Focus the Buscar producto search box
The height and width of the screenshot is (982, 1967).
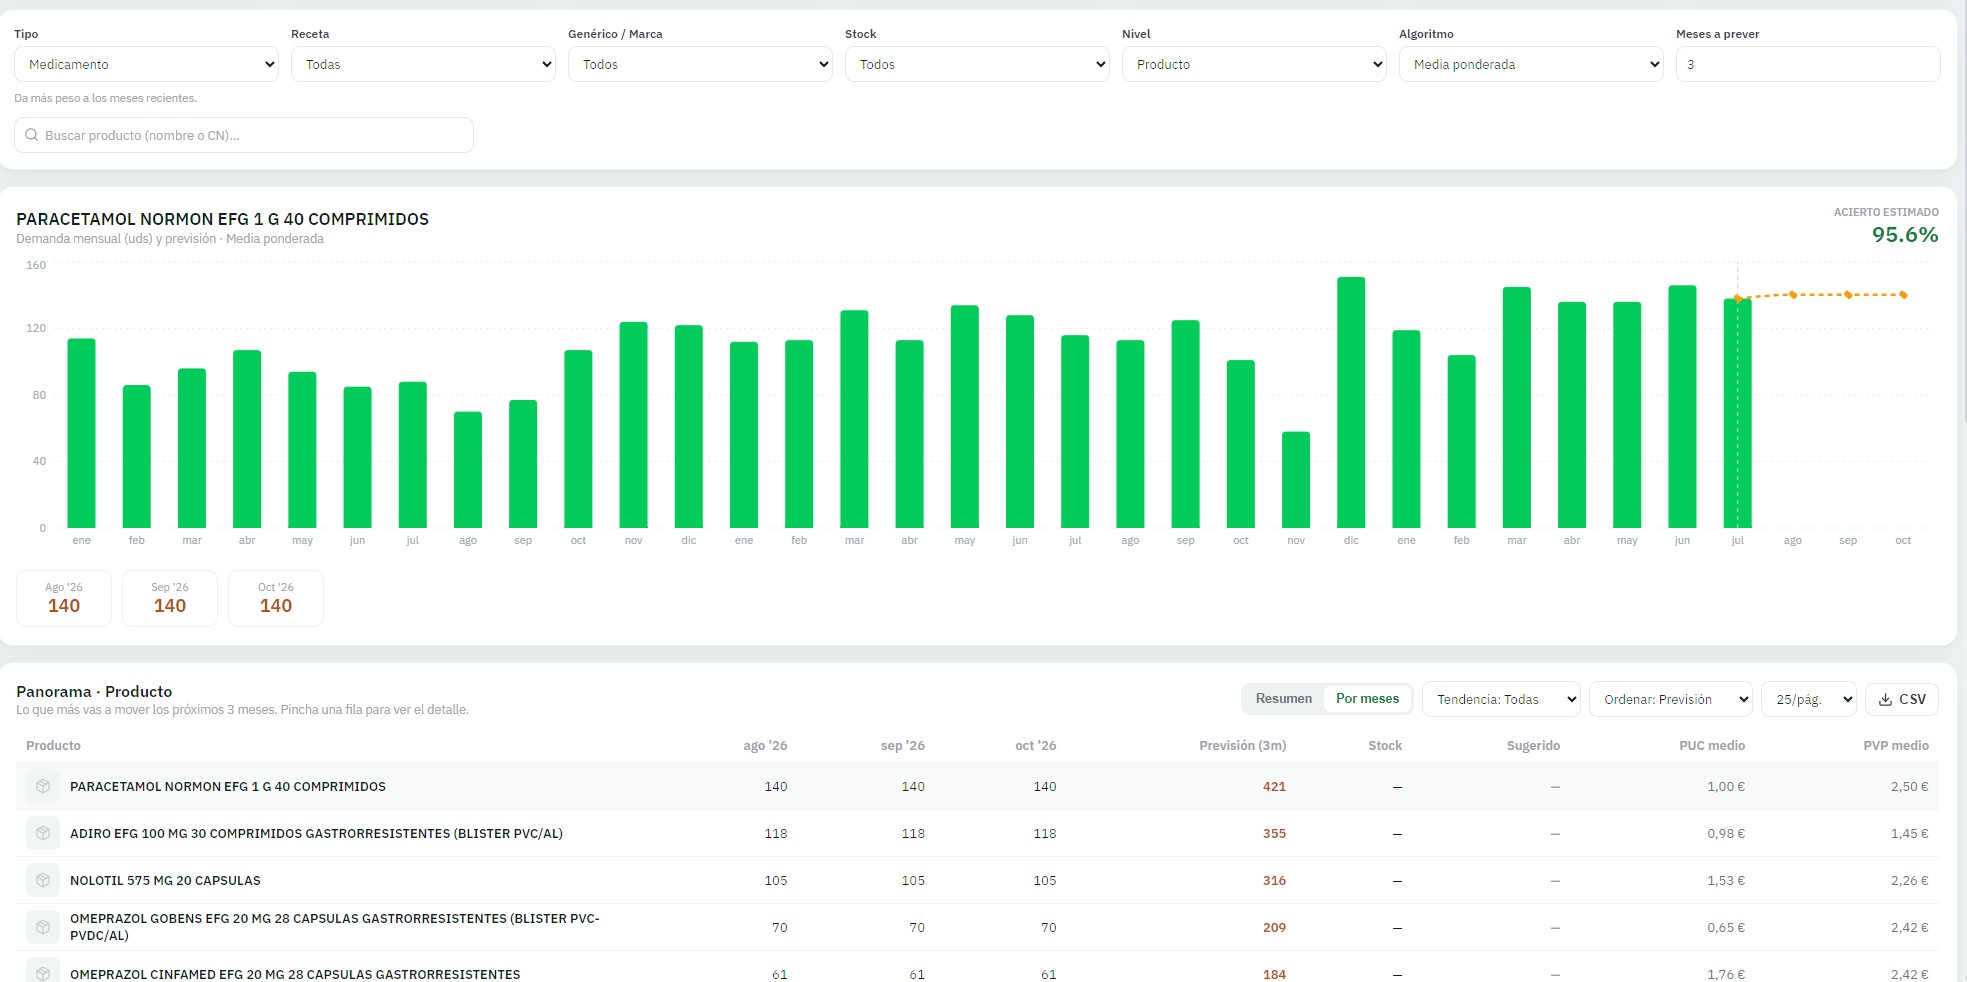244,135
